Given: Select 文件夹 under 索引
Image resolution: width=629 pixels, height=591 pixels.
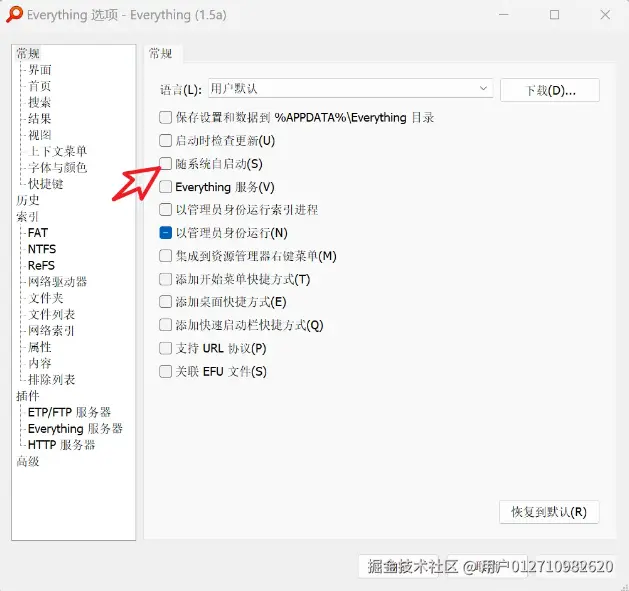Looking at the screenshot, I should pyautogui.click(x=45, y=298).
